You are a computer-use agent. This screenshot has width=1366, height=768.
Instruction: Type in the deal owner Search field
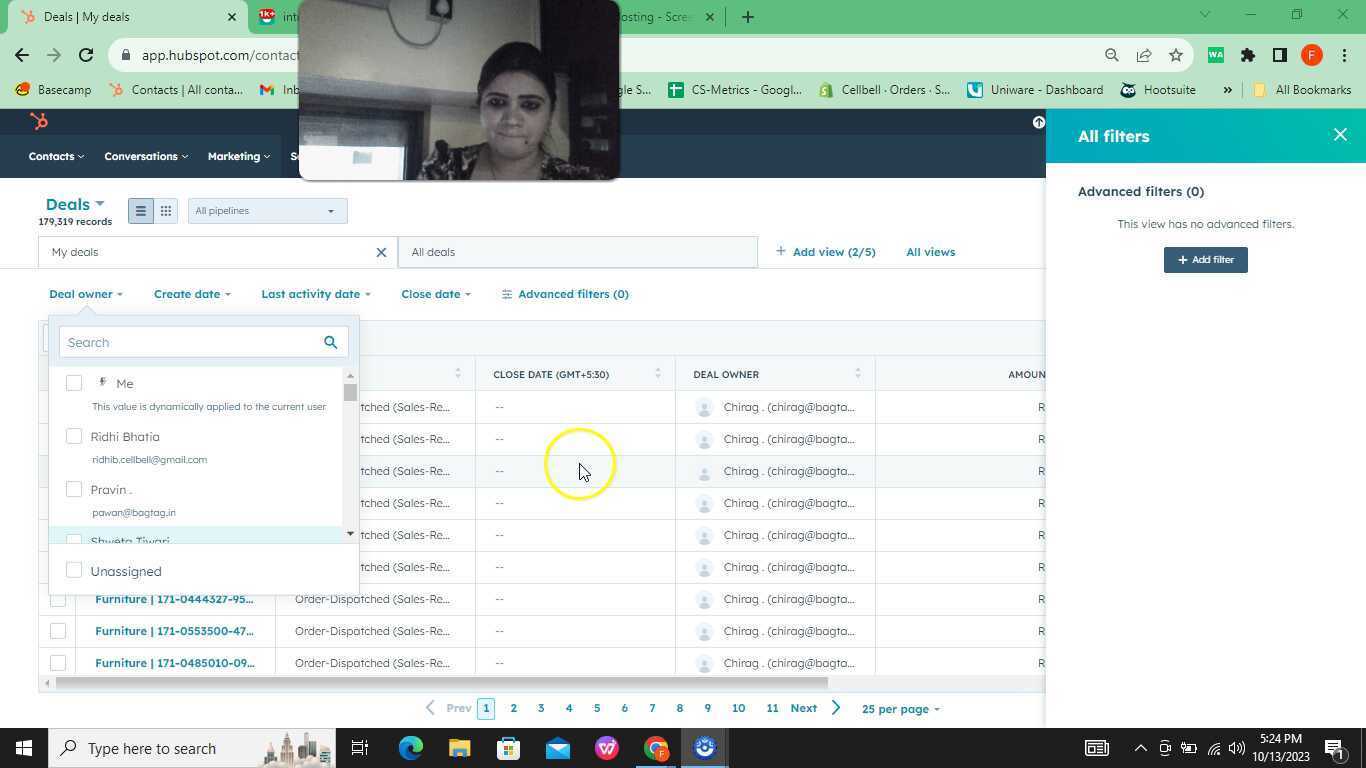point(190,343)
